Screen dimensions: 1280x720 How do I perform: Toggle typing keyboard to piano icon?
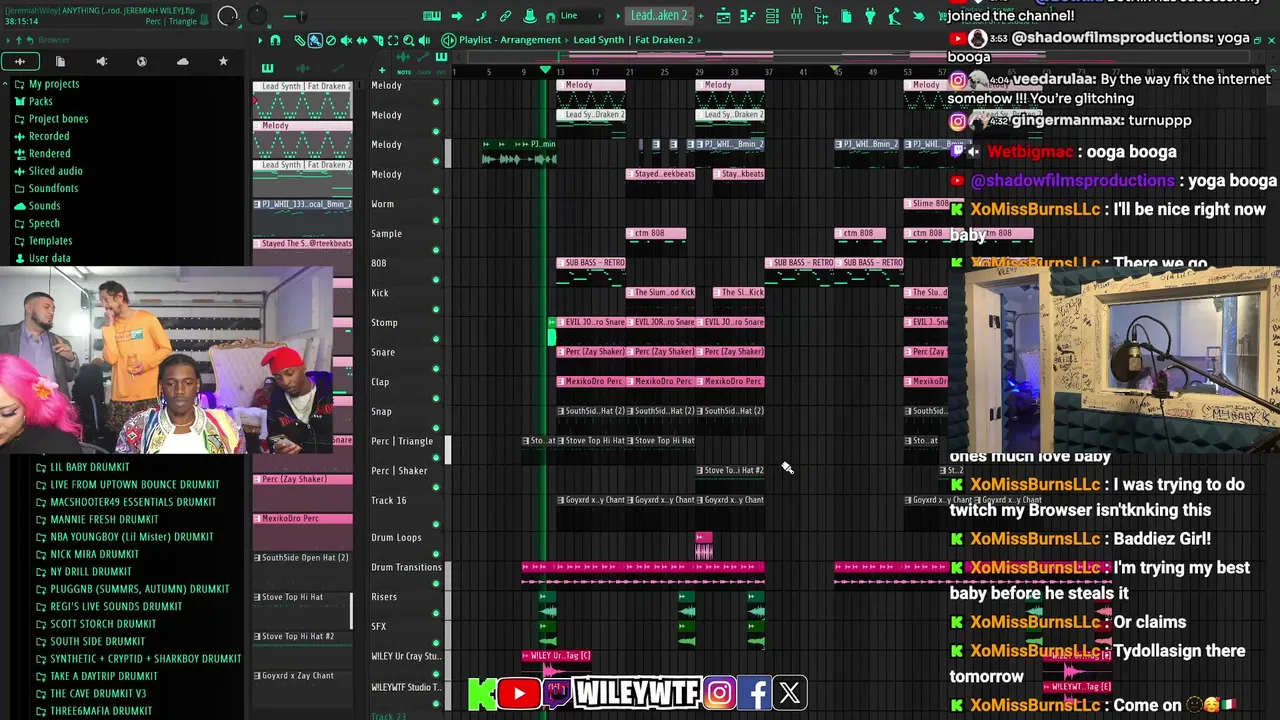[432, 15]
